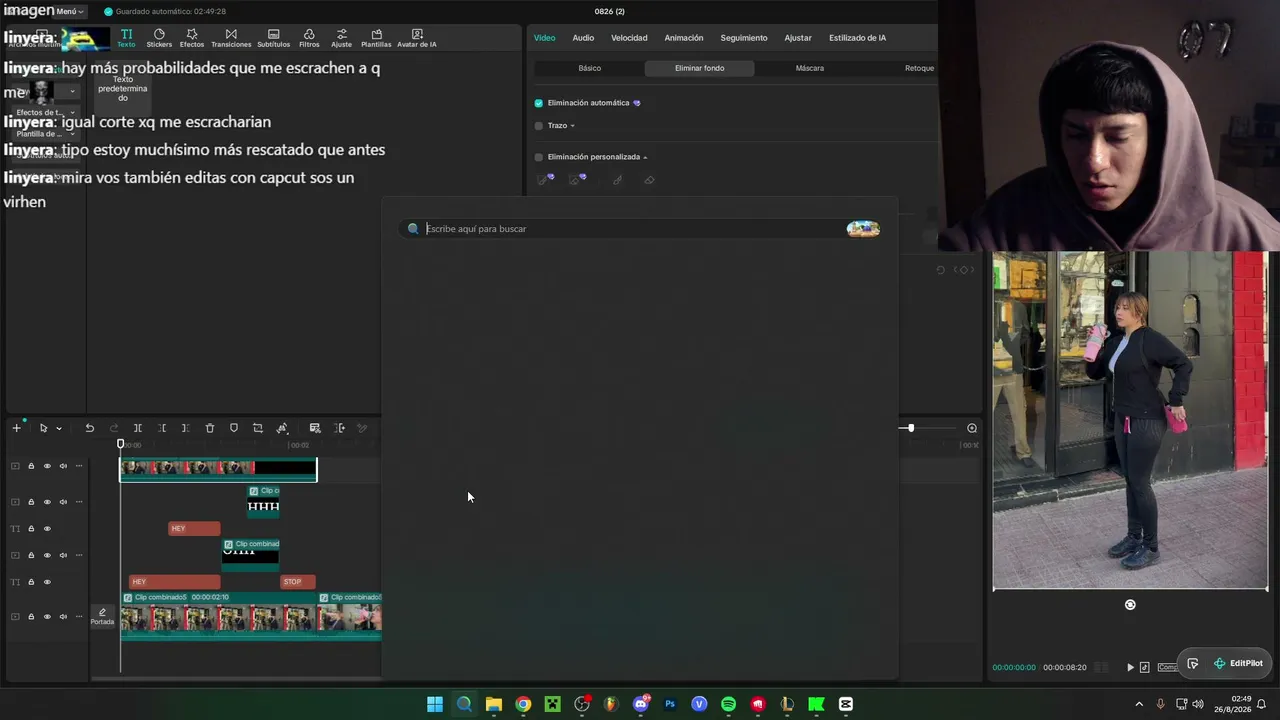
Task: Click the Windows Start button
Action: [435, 704]
